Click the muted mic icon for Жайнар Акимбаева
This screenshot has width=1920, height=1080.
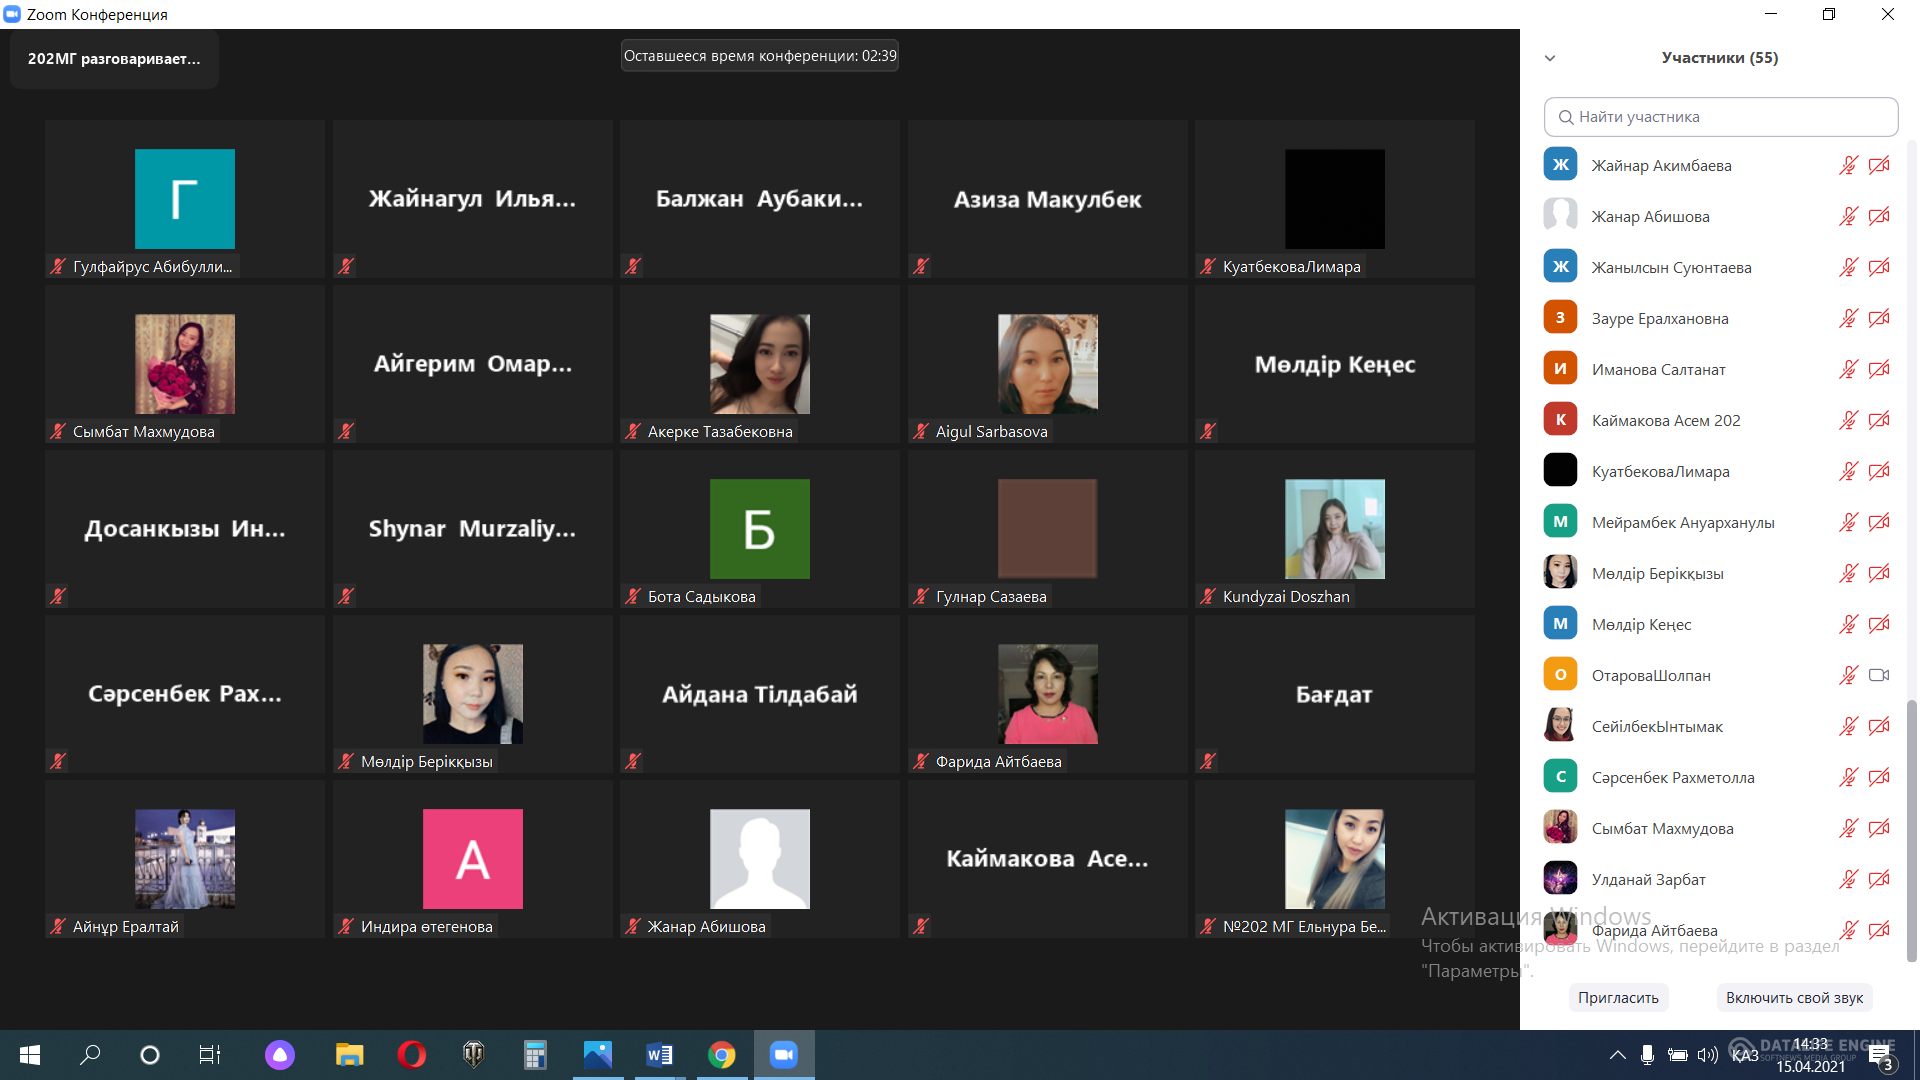1848,165
